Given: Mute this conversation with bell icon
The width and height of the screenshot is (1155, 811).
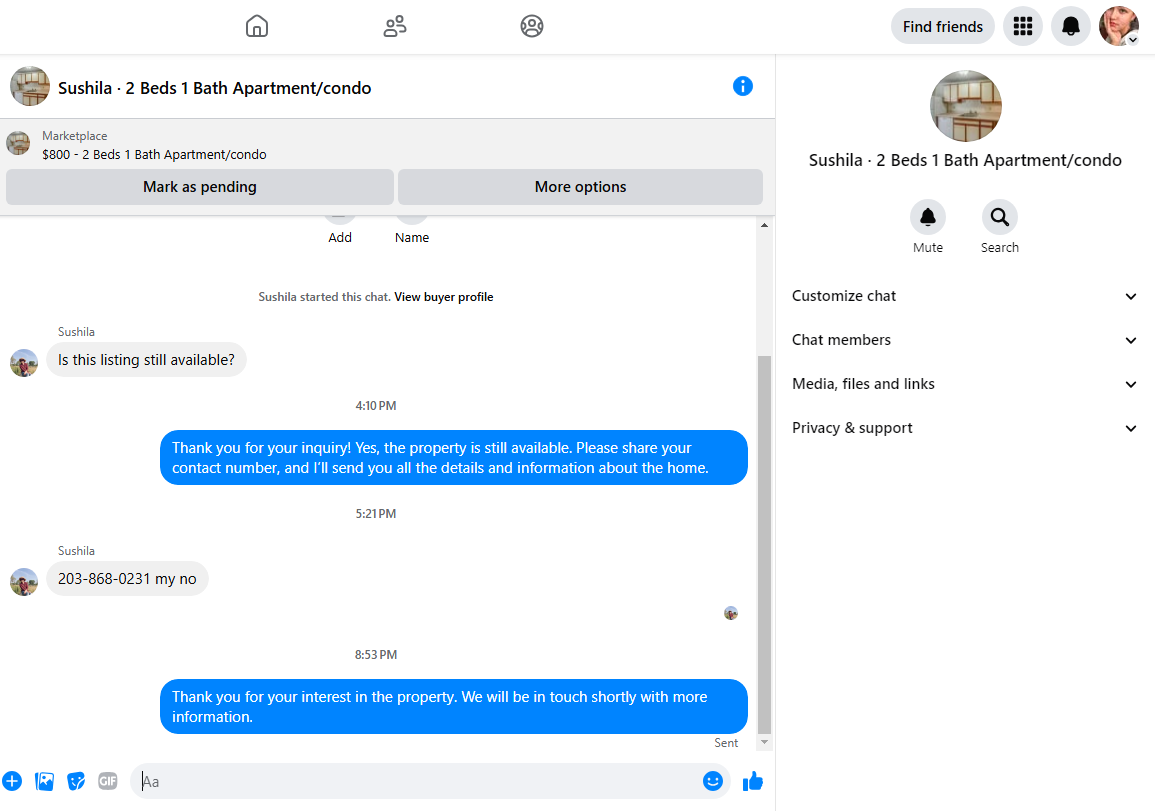Looking at the screenshot, I should point(927,217).
